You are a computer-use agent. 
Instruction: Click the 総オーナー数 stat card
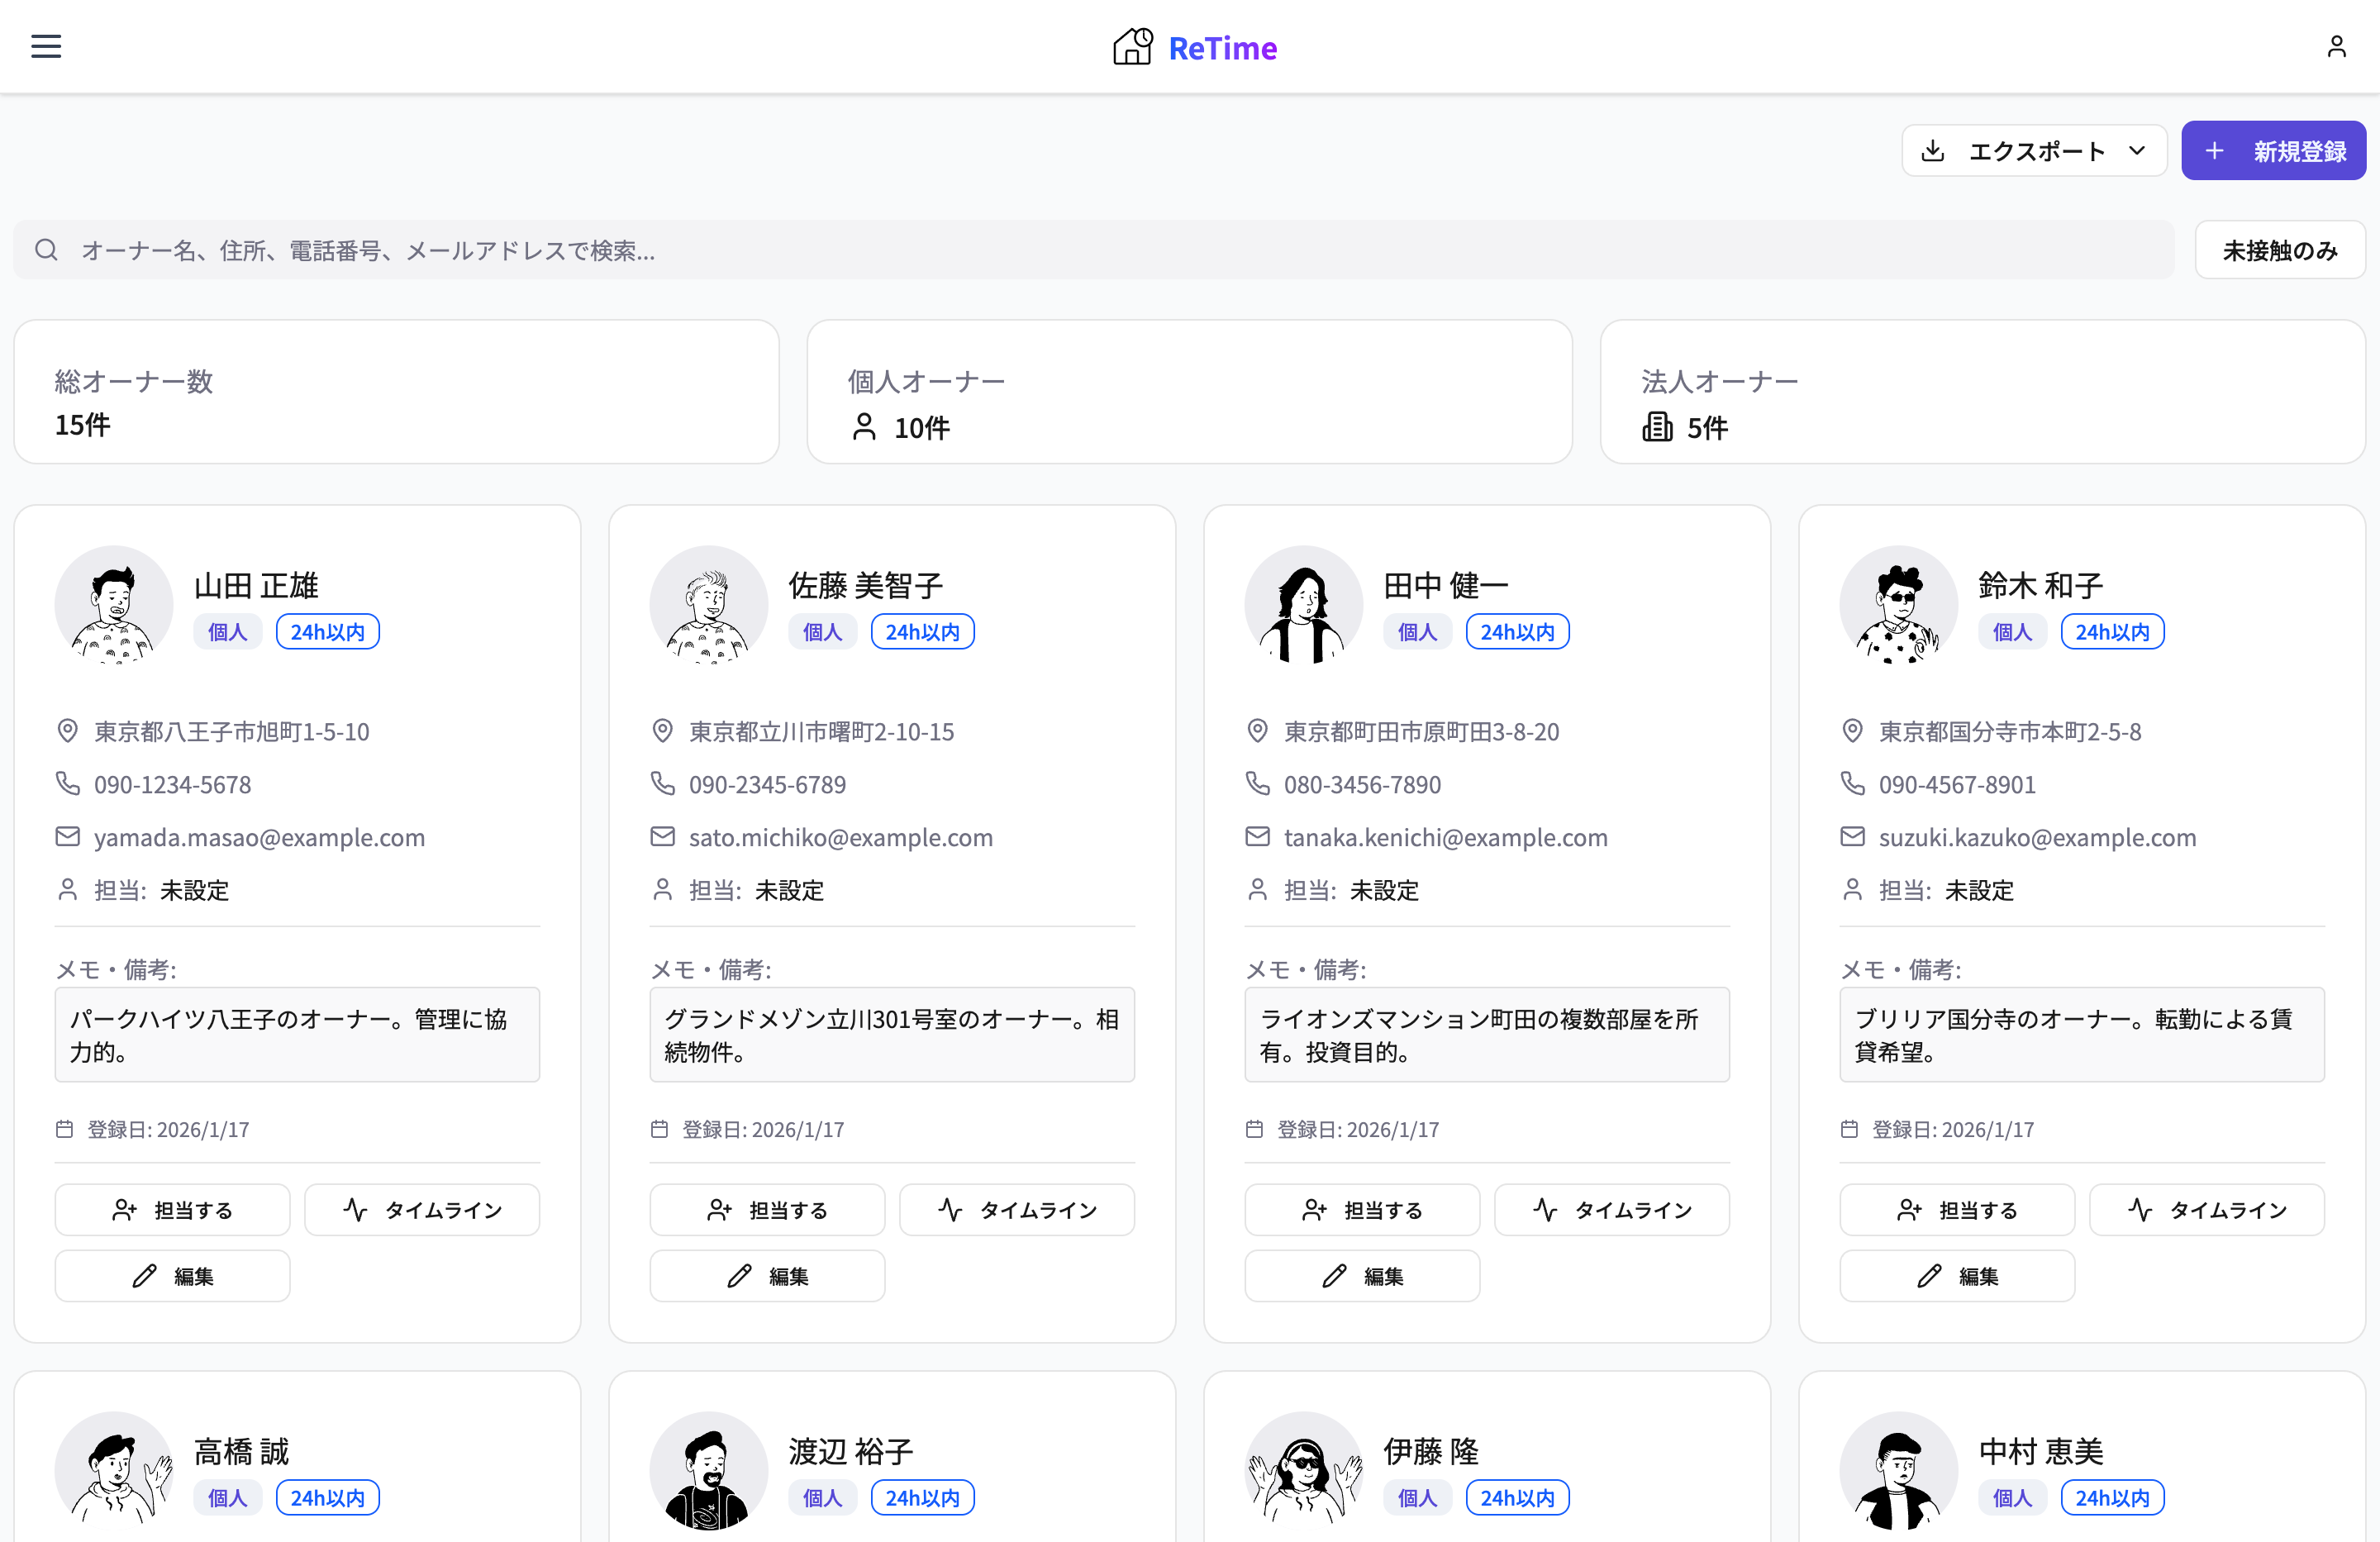coord(397,392)
